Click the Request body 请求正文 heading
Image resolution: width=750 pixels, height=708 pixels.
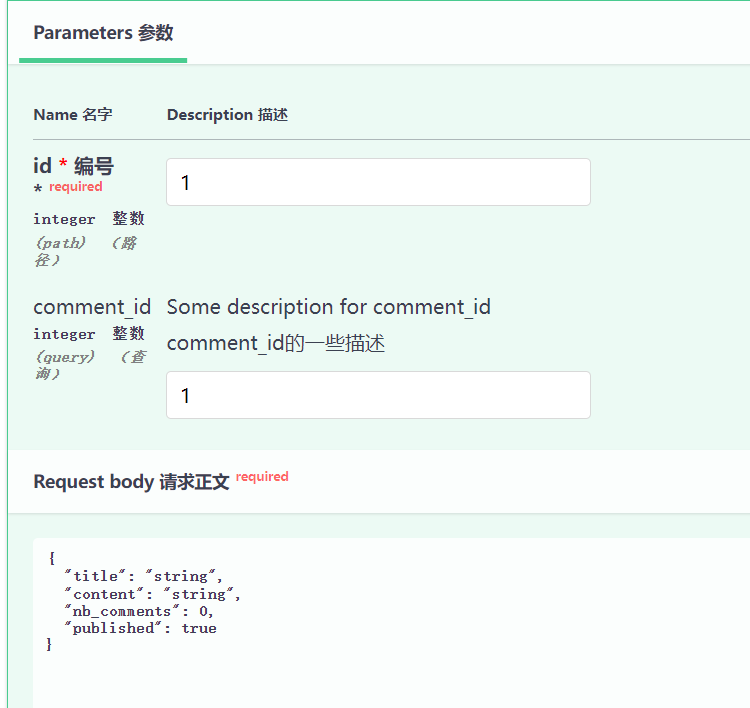[132, 482]
